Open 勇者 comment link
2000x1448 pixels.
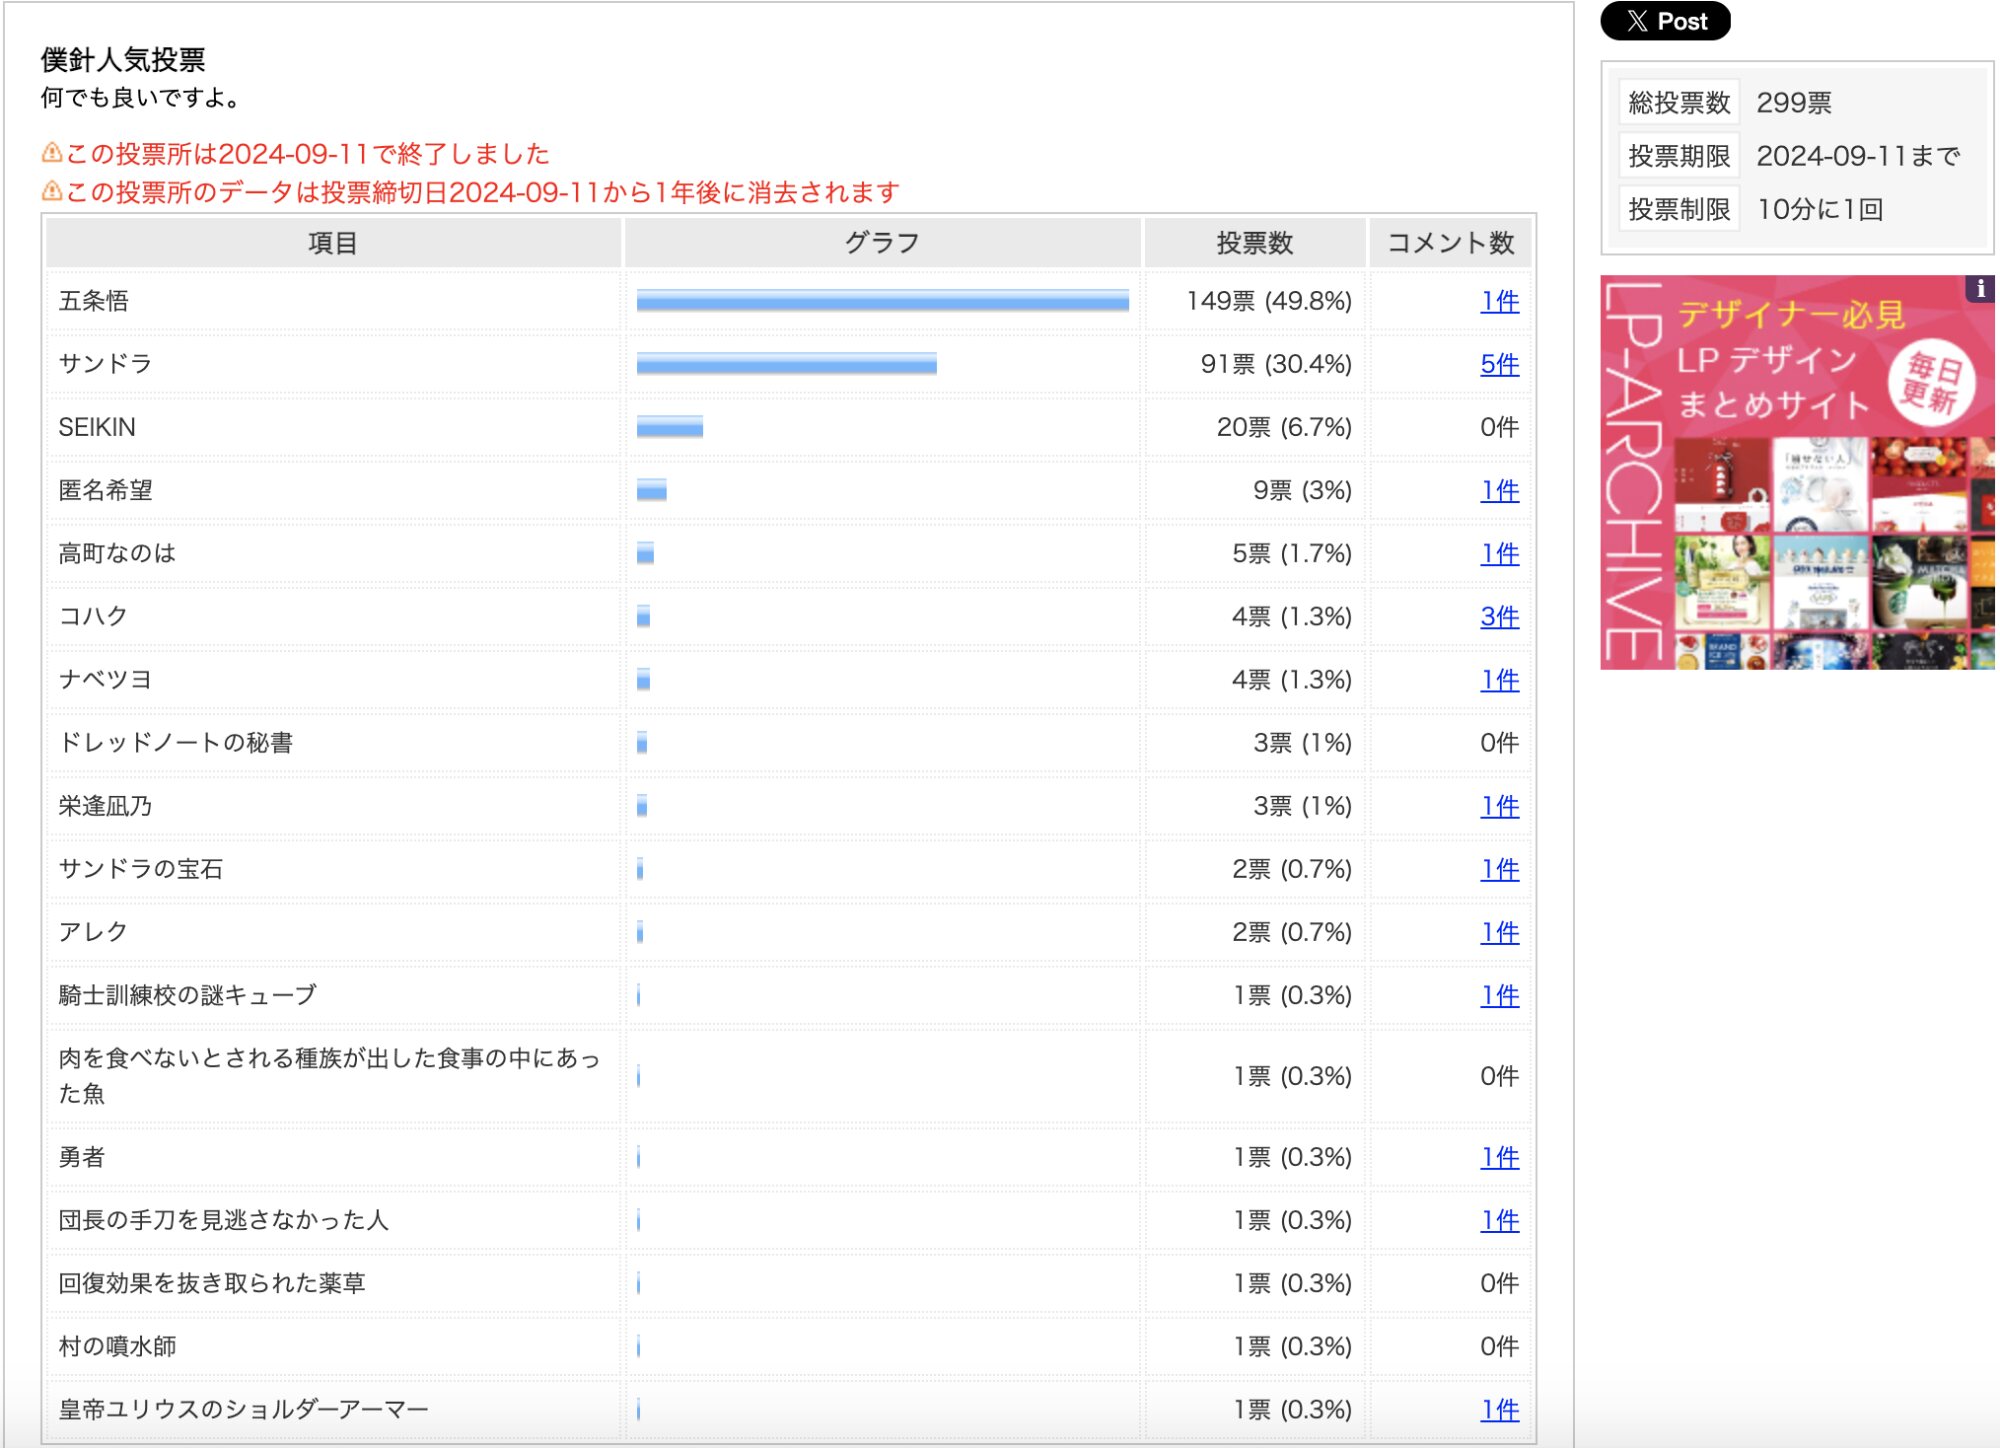pos(1498,1157)
